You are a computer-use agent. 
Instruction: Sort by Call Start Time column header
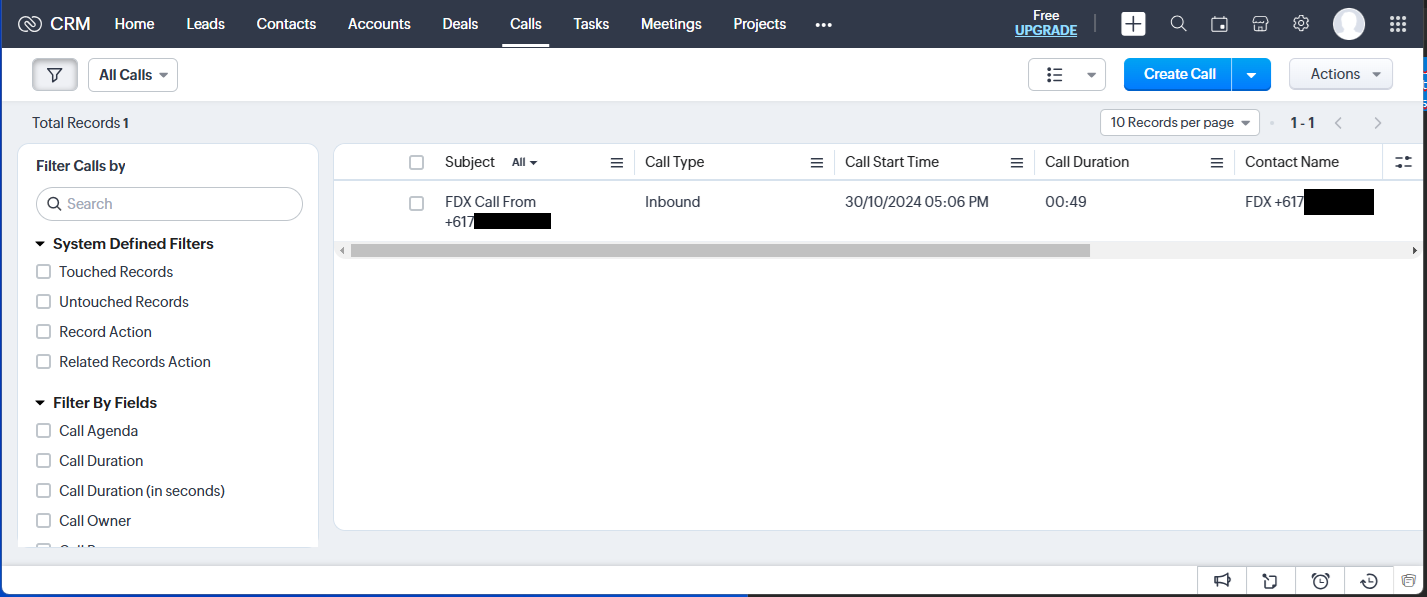tap(892, 162)
